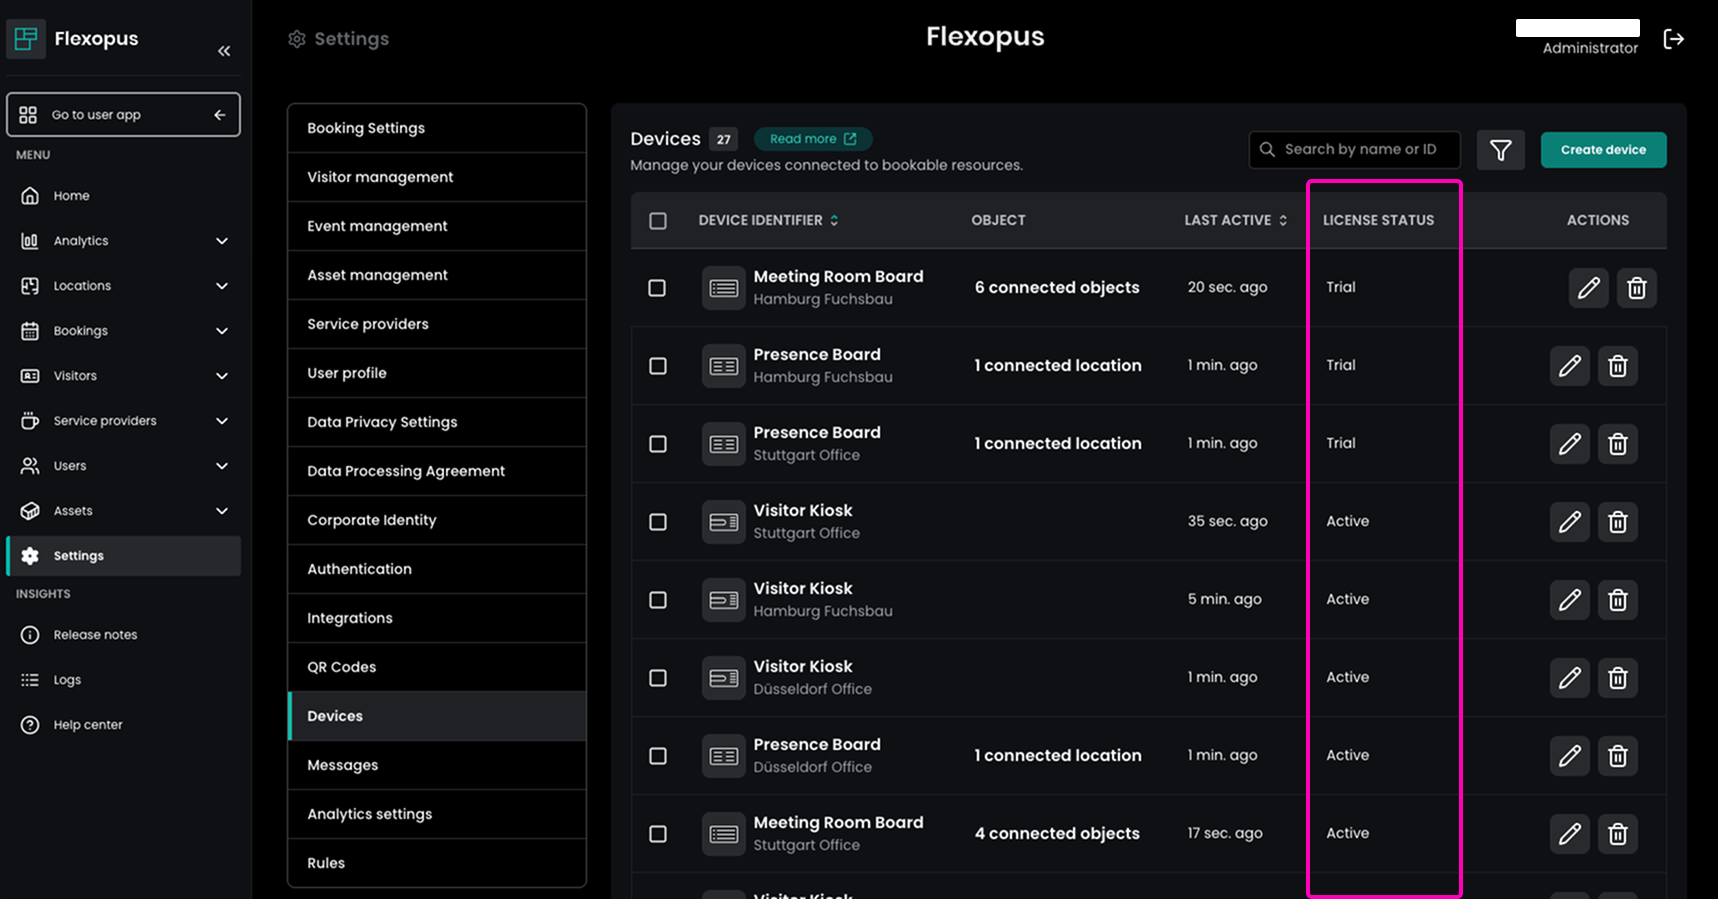The height and width of the screenshot is (899, 1718).
Task: Open Corporate Identity settings
Action: 437,520
